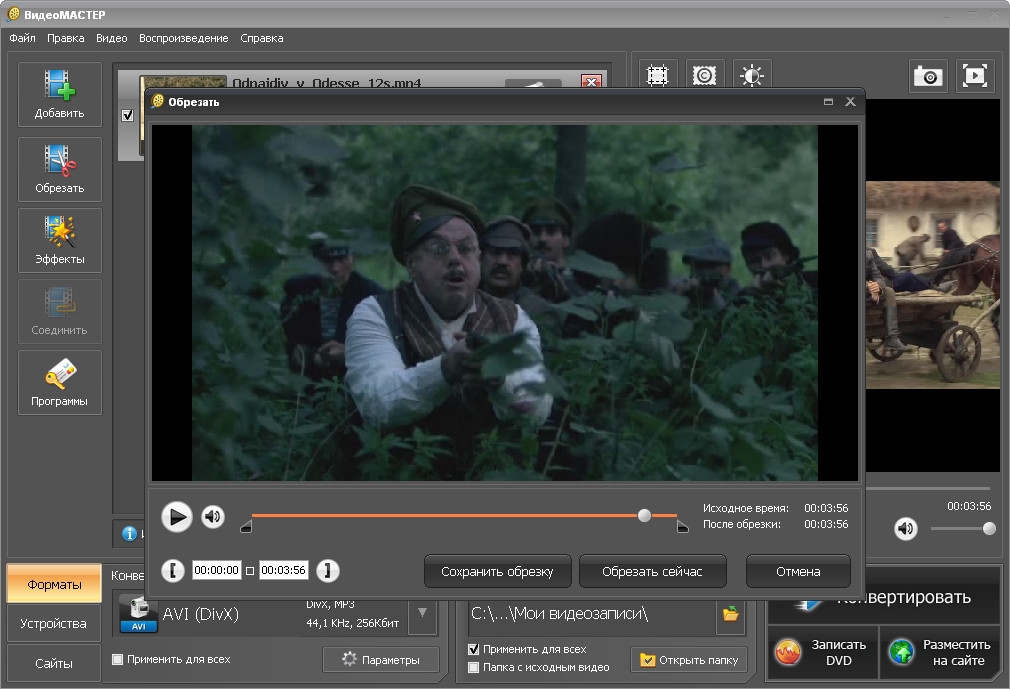The image size is (1010, 689).
Task: Open the Воспроизведение menu
Action: [x=183, y=38]
